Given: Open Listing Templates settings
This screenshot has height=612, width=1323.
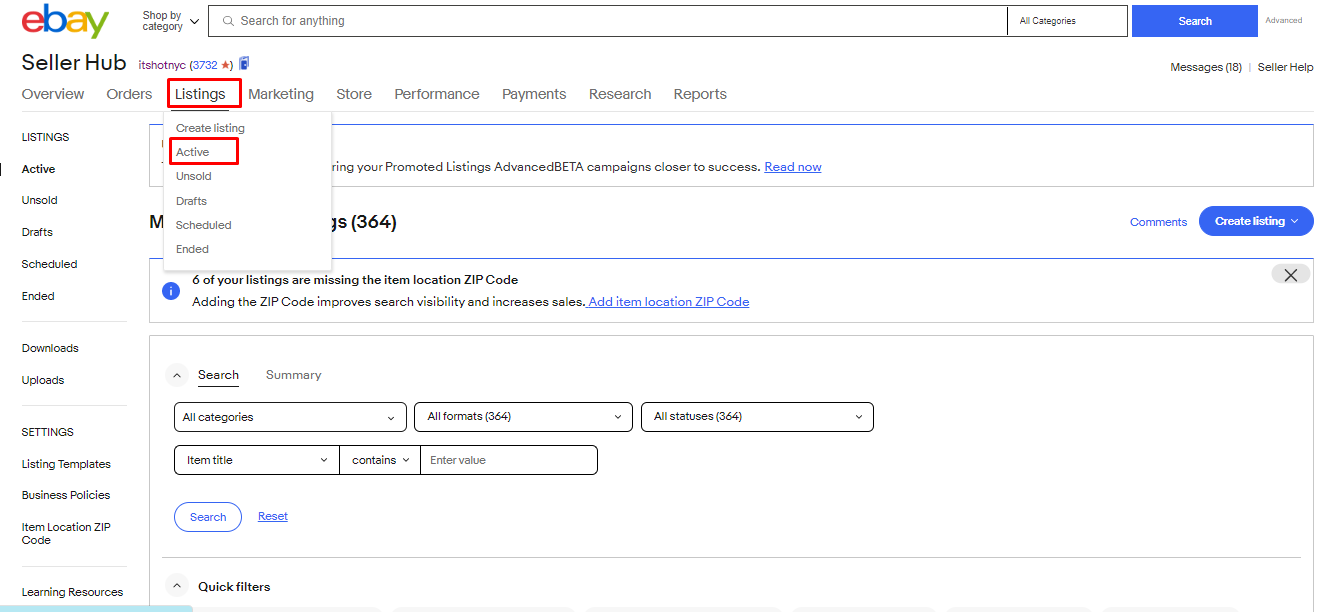Looking at the screenshot, I should click(x=66, y=464).
